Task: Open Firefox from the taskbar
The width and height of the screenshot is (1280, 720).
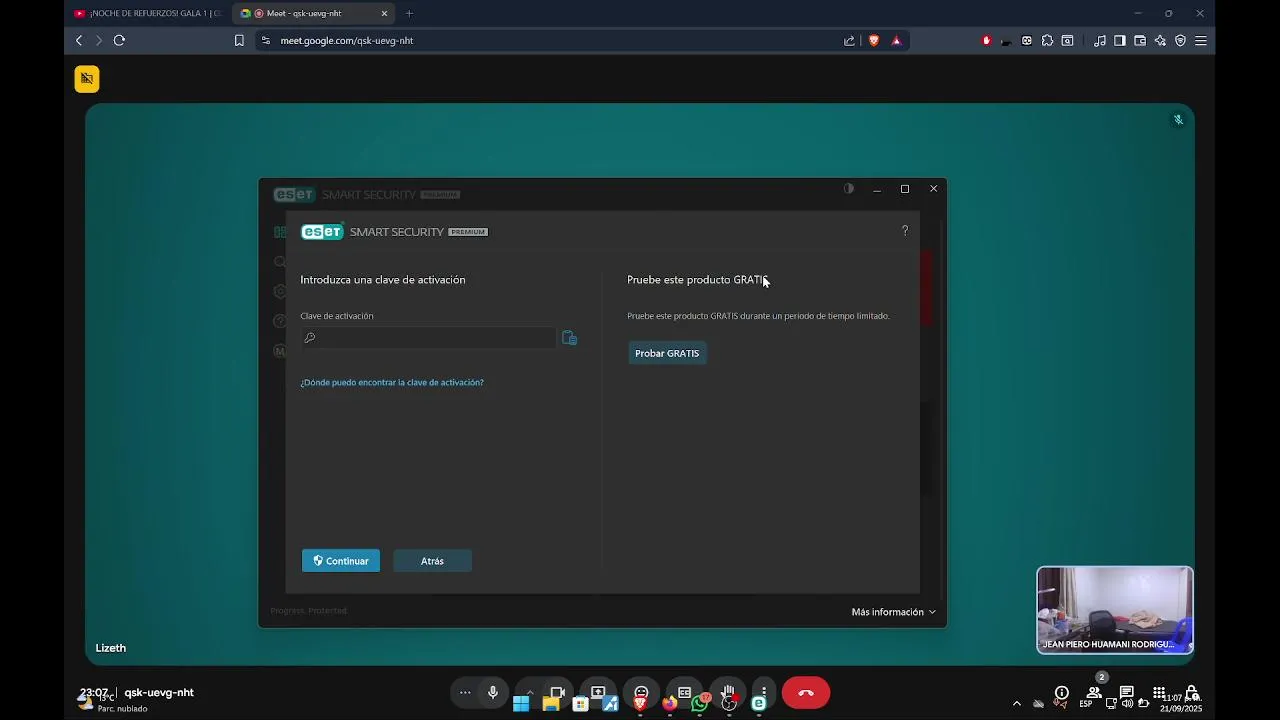Action: coord(670,704)
